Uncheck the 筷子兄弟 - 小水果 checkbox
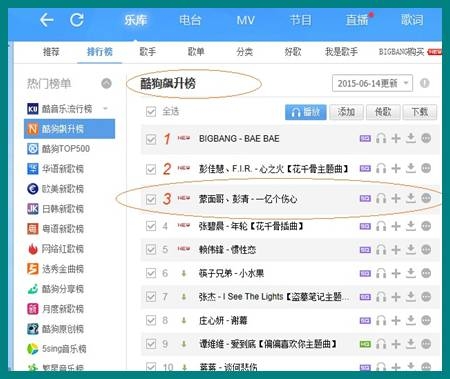450x379 pixels. pos(151,273)
